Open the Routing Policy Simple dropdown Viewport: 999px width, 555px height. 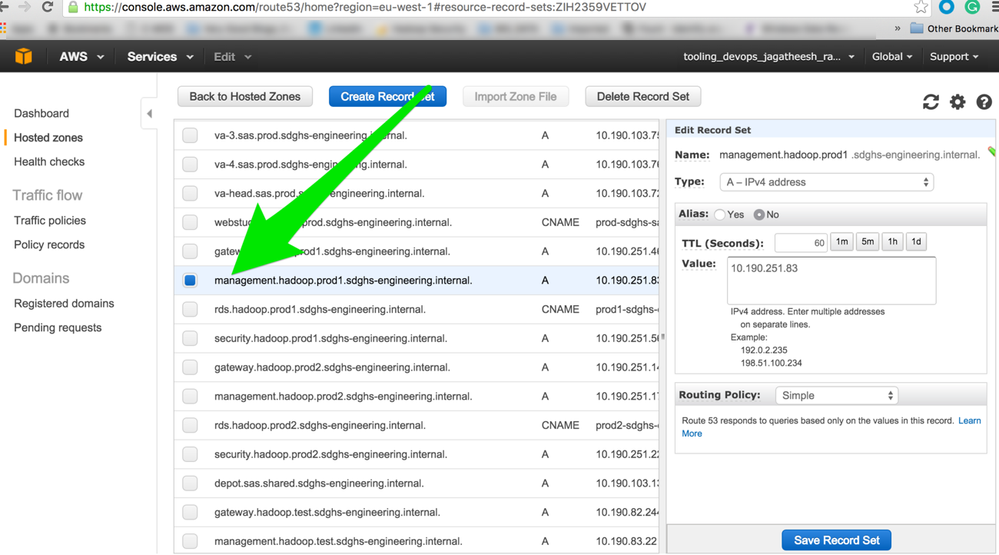(836, 396)
